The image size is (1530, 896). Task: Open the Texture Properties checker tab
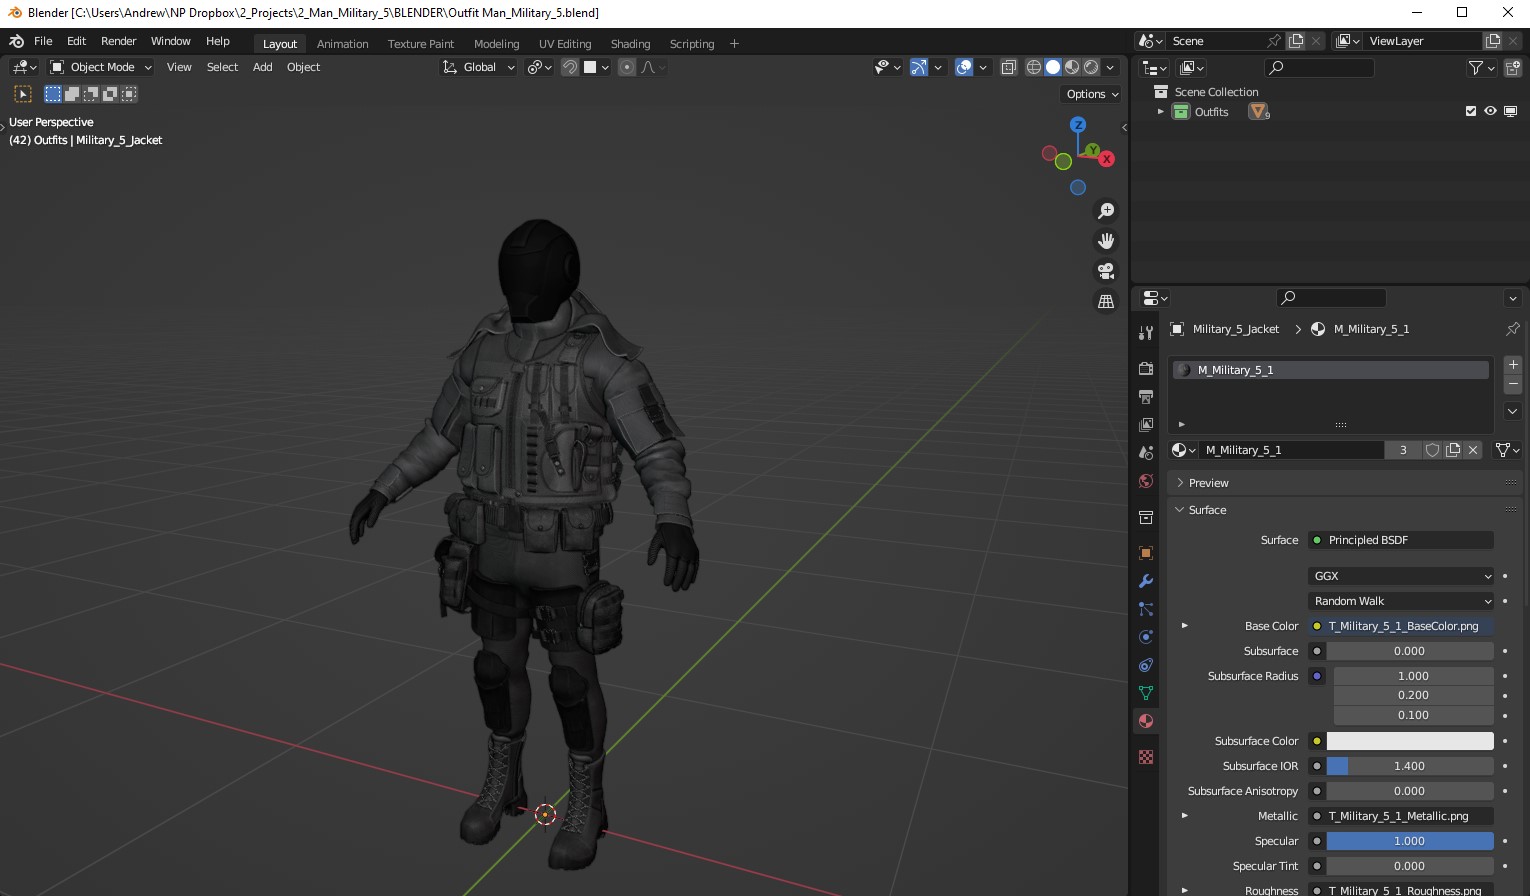click(x=1146, y=757)
